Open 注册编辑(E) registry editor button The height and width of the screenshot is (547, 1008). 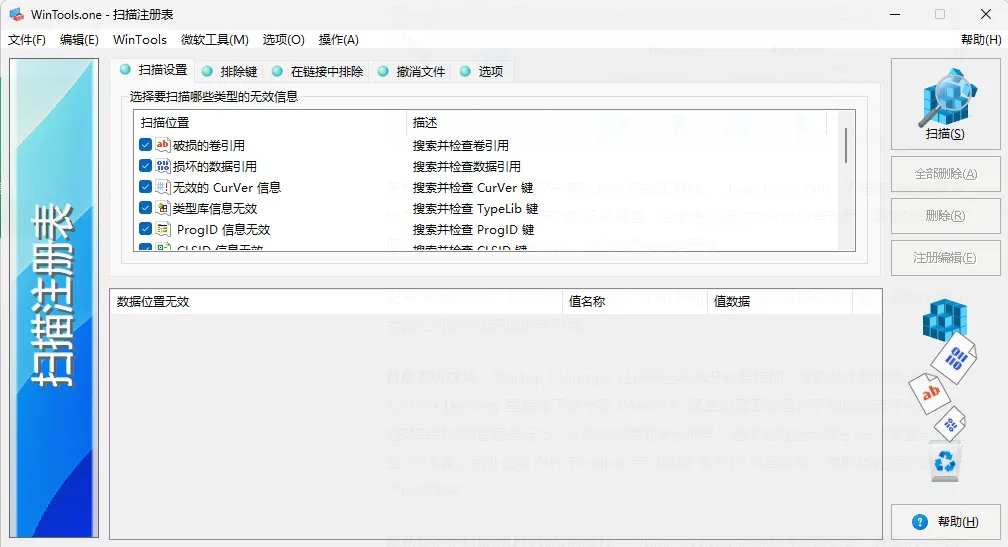pyautogui.click(x=945, y=258)
